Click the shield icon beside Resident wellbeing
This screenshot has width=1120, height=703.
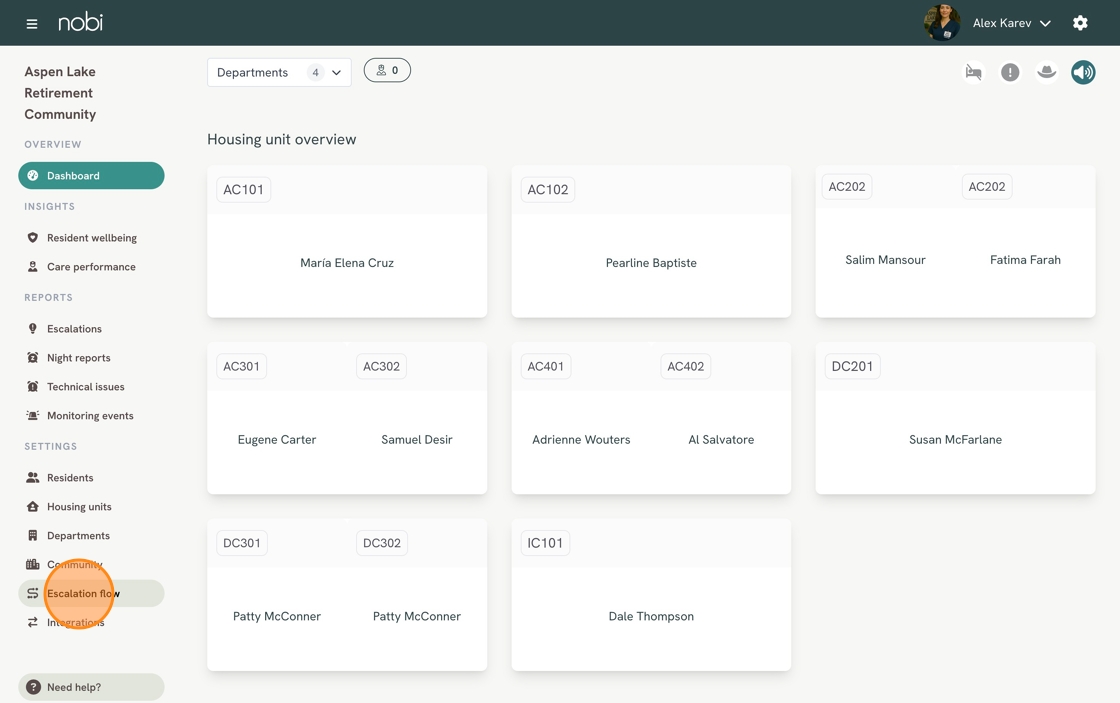click(32, 238)
